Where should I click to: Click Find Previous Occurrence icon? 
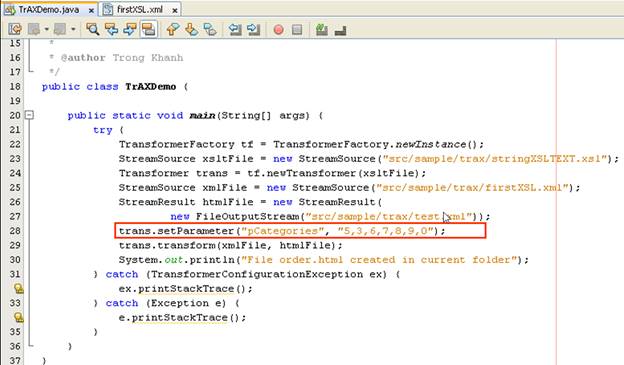coord(111,29)
